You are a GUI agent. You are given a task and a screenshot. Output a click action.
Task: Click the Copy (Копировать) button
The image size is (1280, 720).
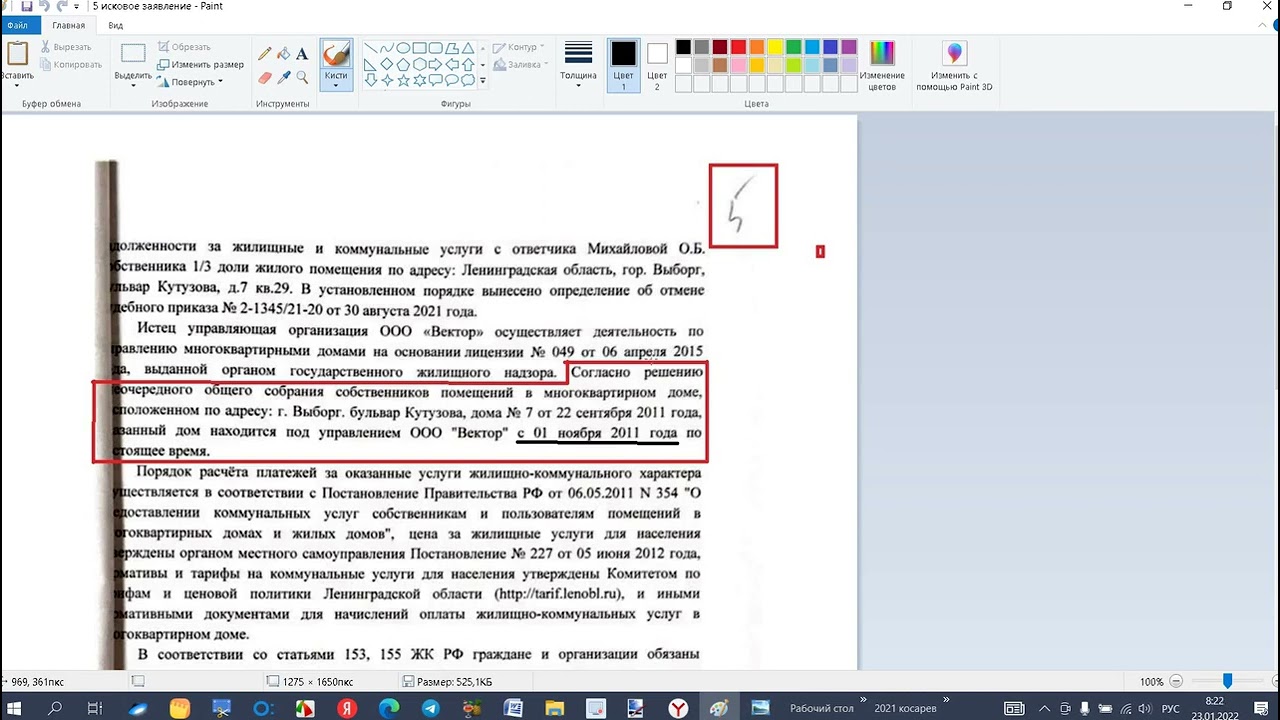[x=71, y=64]
